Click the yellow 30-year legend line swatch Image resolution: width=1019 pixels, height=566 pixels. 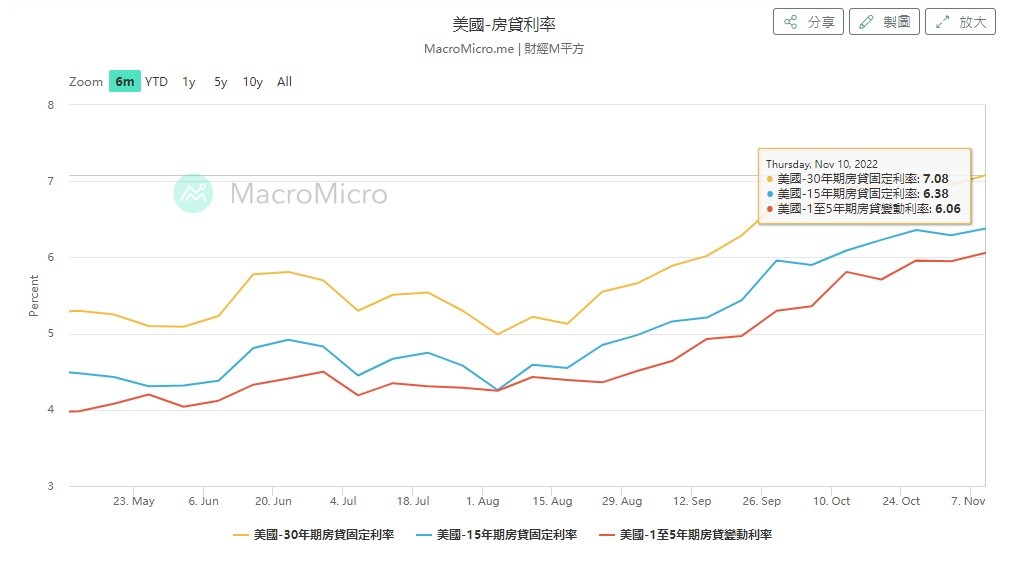click(x=240, y=535)
